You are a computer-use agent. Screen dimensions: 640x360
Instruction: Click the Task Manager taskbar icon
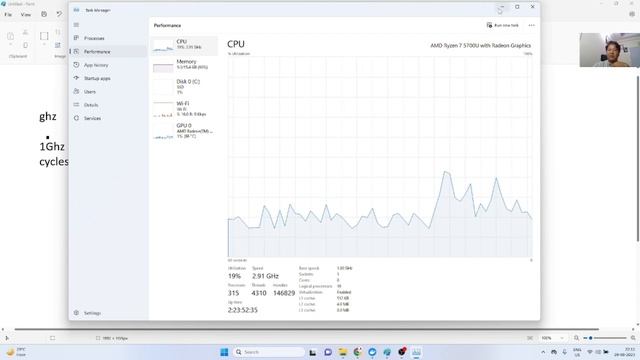click(416, 352)
